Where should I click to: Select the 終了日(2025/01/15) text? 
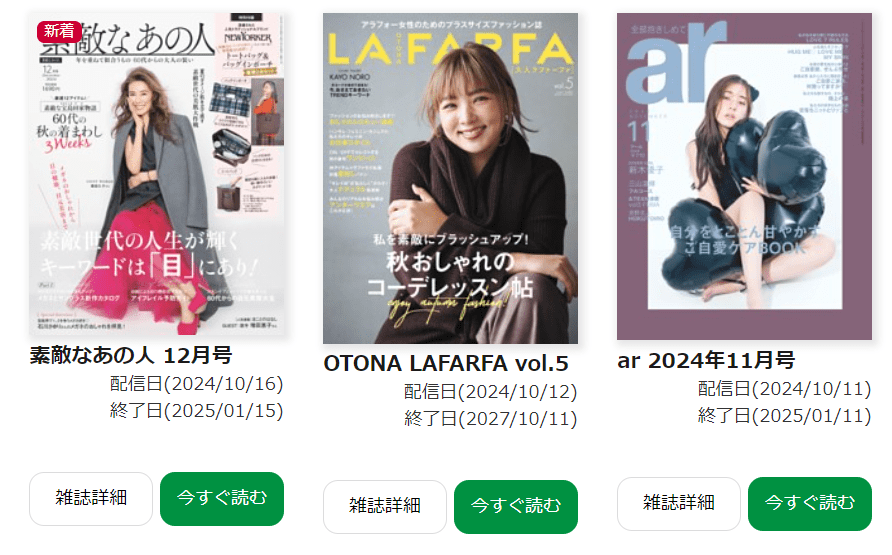[x=196, y=411]
